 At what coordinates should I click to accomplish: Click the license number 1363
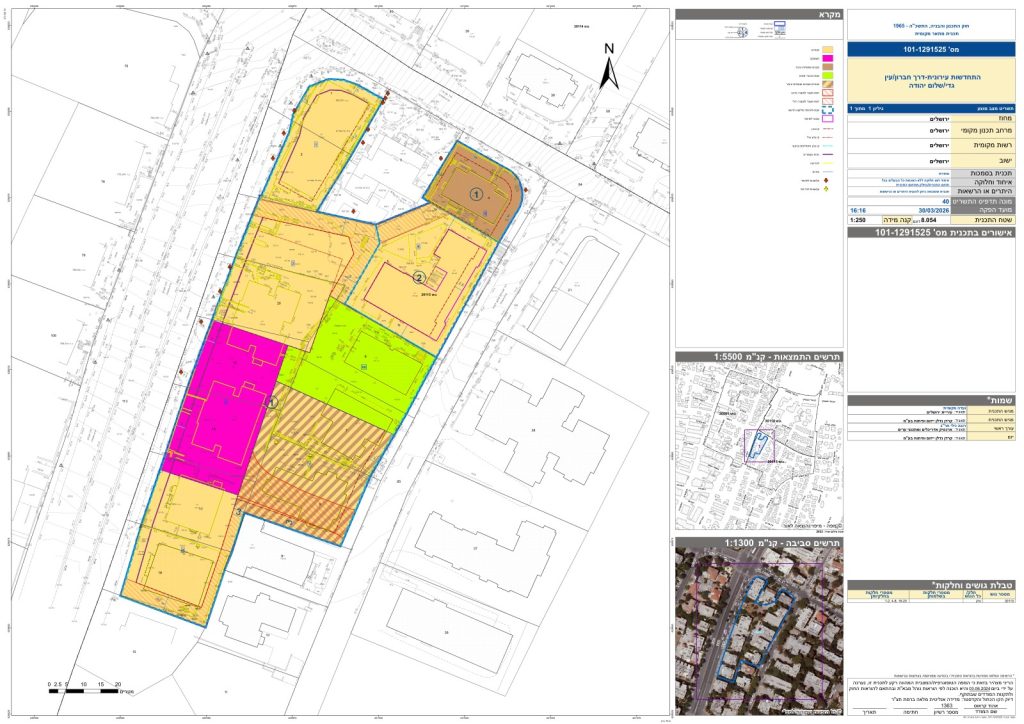point(946,705)
